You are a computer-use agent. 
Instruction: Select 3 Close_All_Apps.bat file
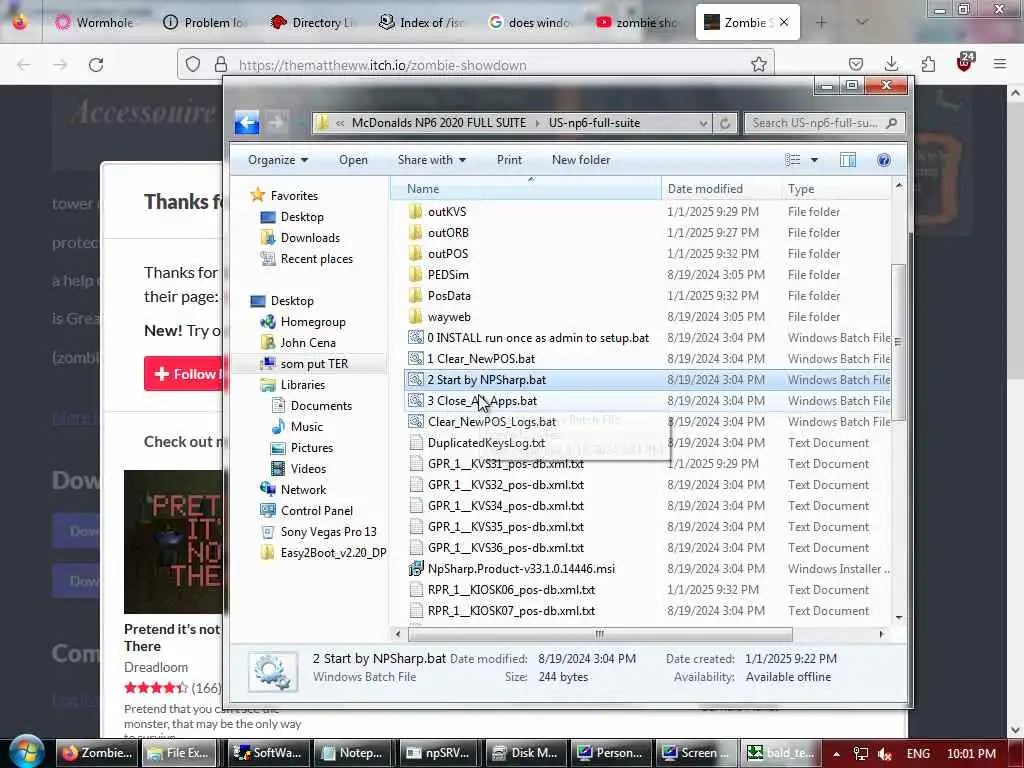point(482,401)
